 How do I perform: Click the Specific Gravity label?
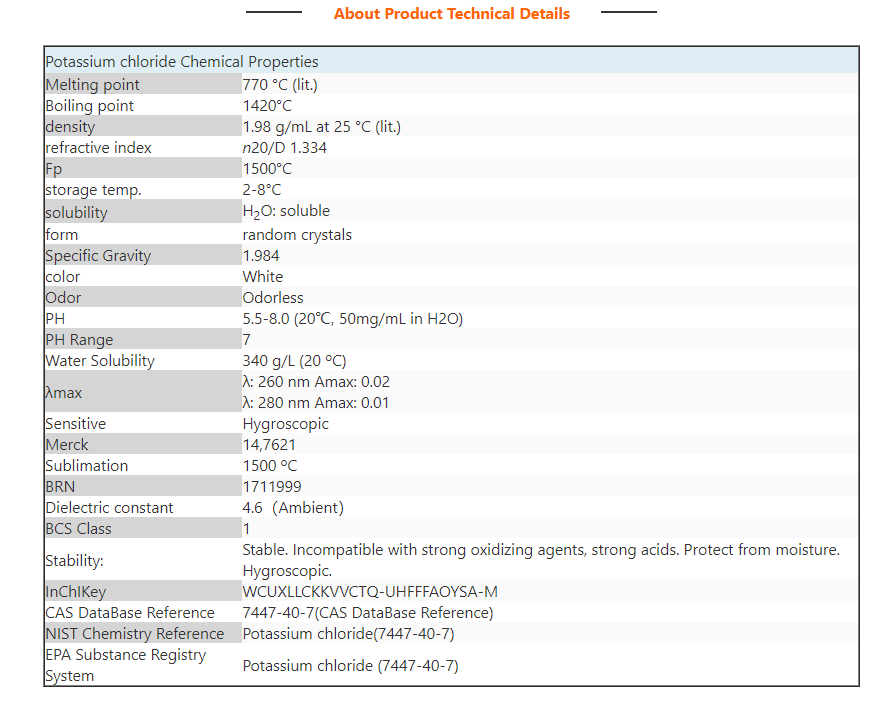click(98, 256)
